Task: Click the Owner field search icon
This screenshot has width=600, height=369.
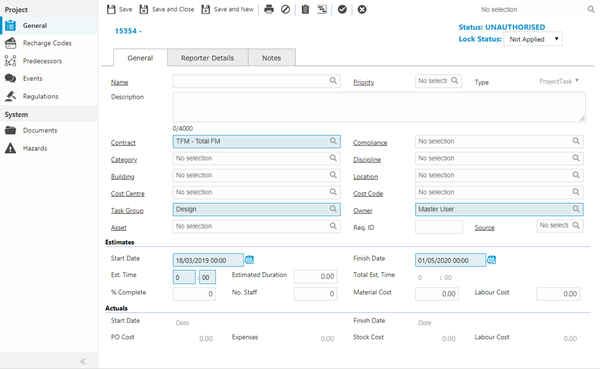Action: (576, 209)
